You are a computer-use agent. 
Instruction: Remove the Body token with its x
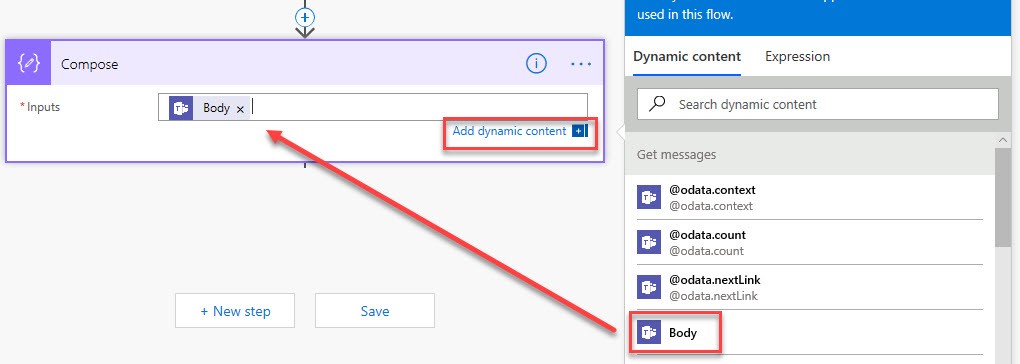click(x=240, y=109)
